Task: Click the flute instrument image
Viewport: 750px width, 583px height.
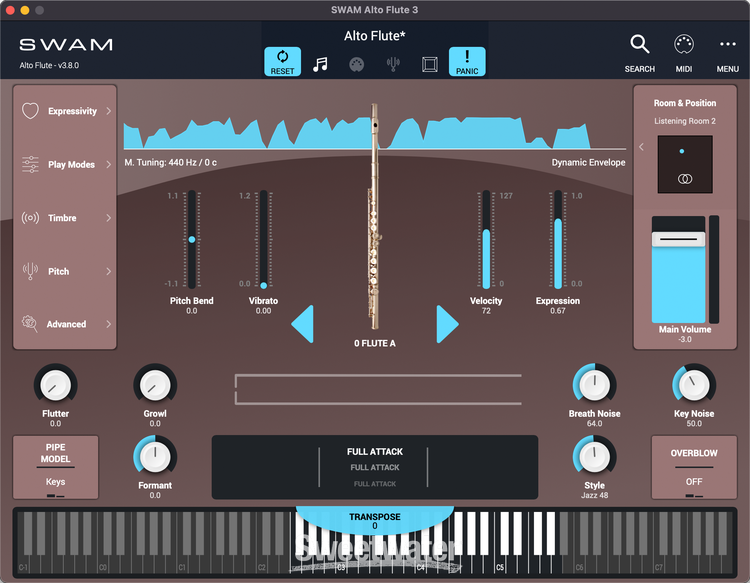Action: point(374,216)
